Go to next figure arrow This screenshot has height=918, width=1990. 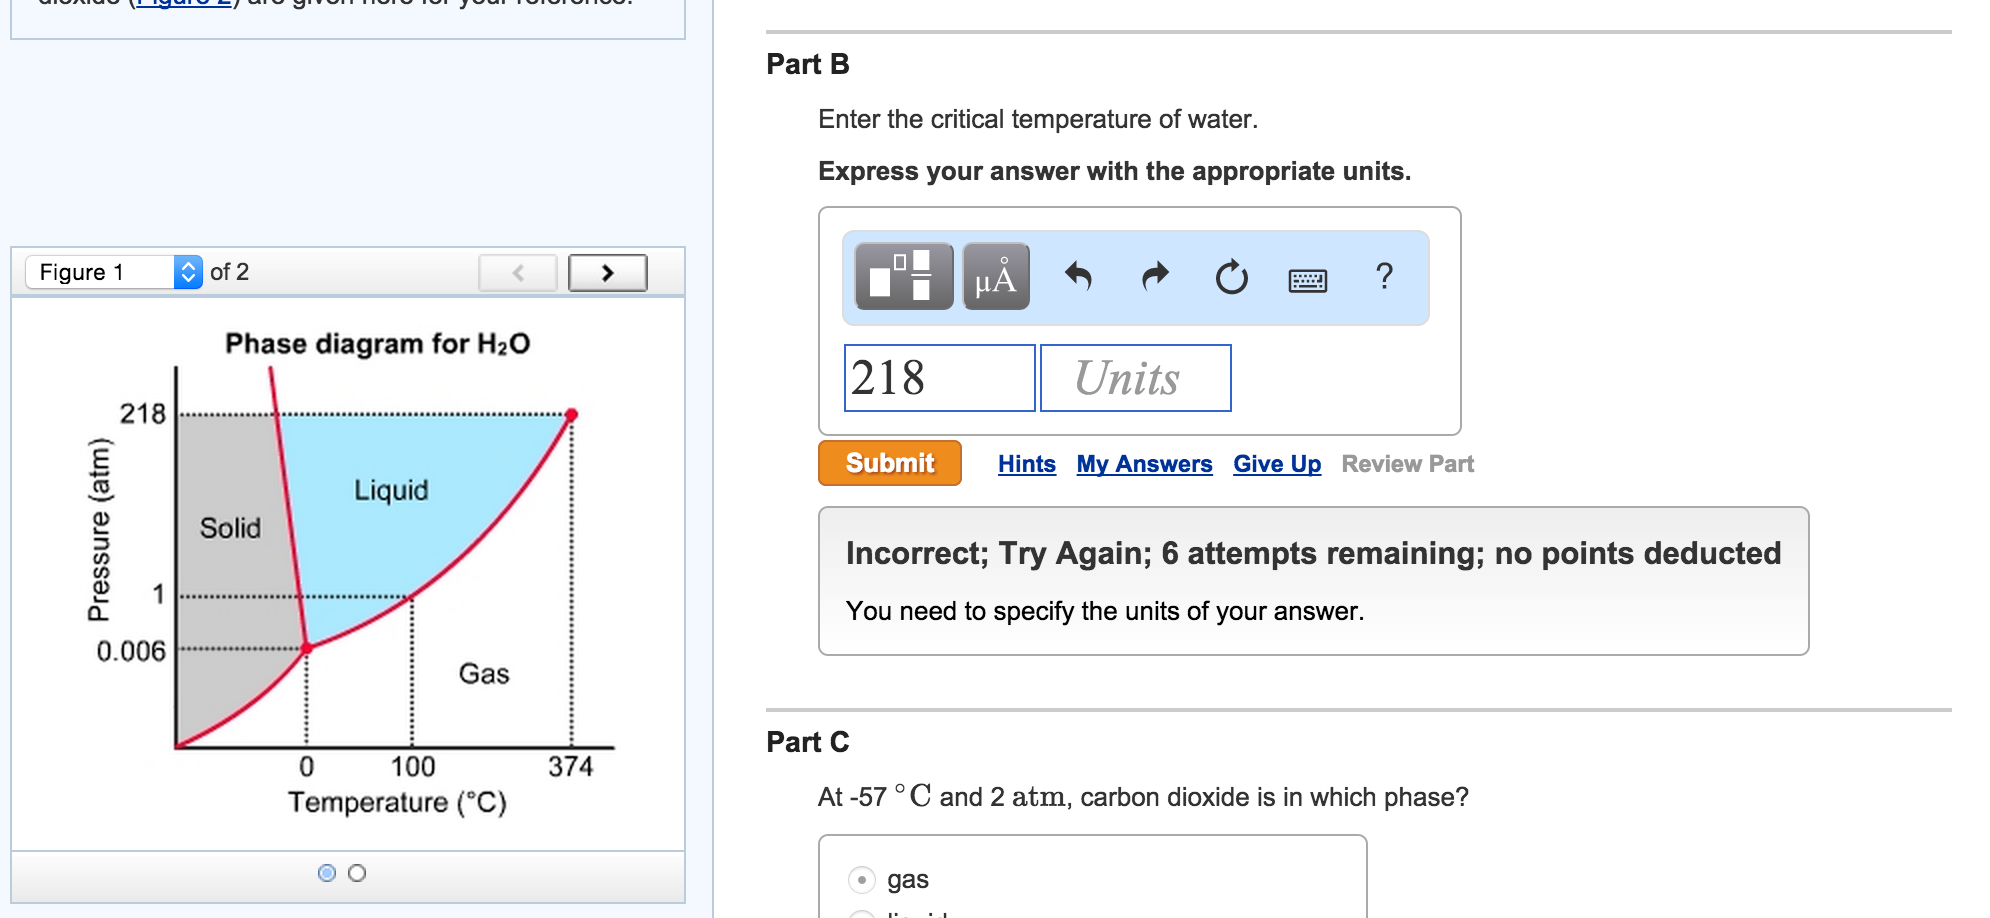(x=608, y=273)
